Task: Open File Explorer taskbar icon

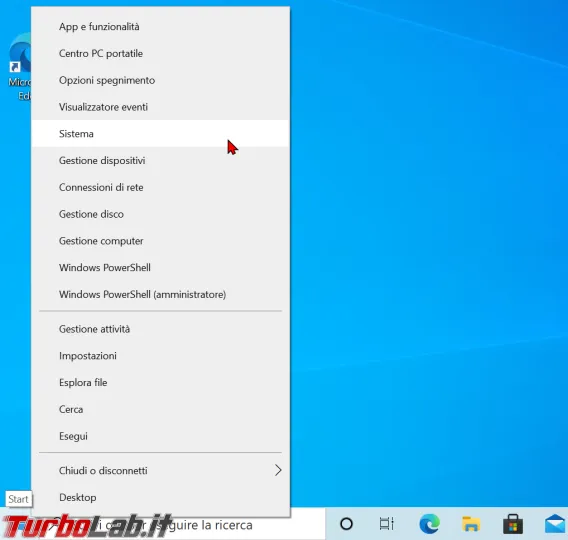Action: pos(471,524)
